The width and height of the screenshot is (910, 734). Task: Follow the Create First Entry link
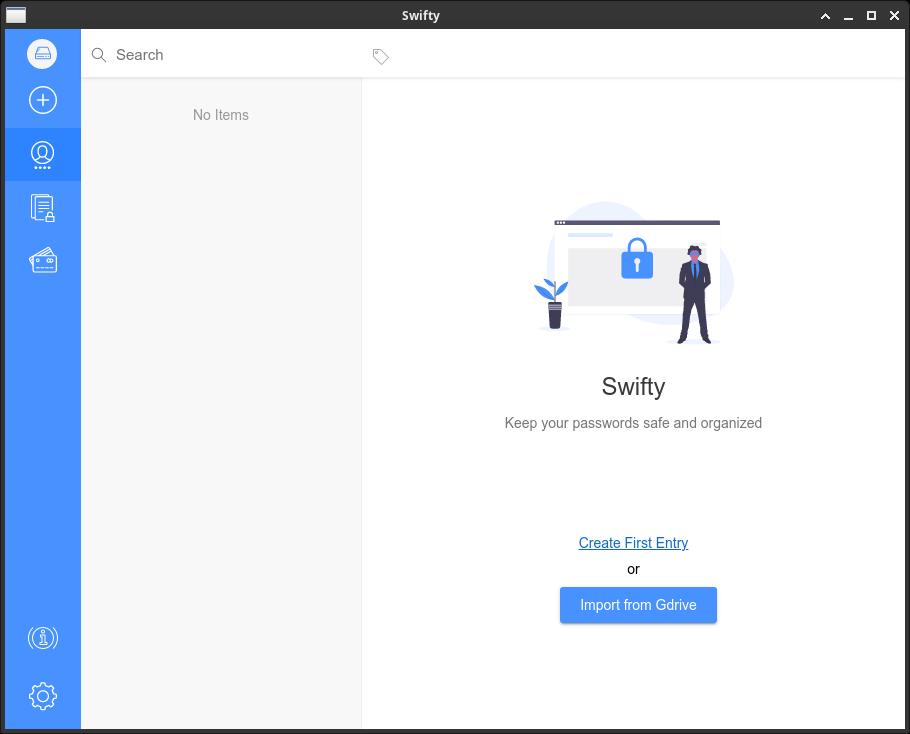point(633,543)
